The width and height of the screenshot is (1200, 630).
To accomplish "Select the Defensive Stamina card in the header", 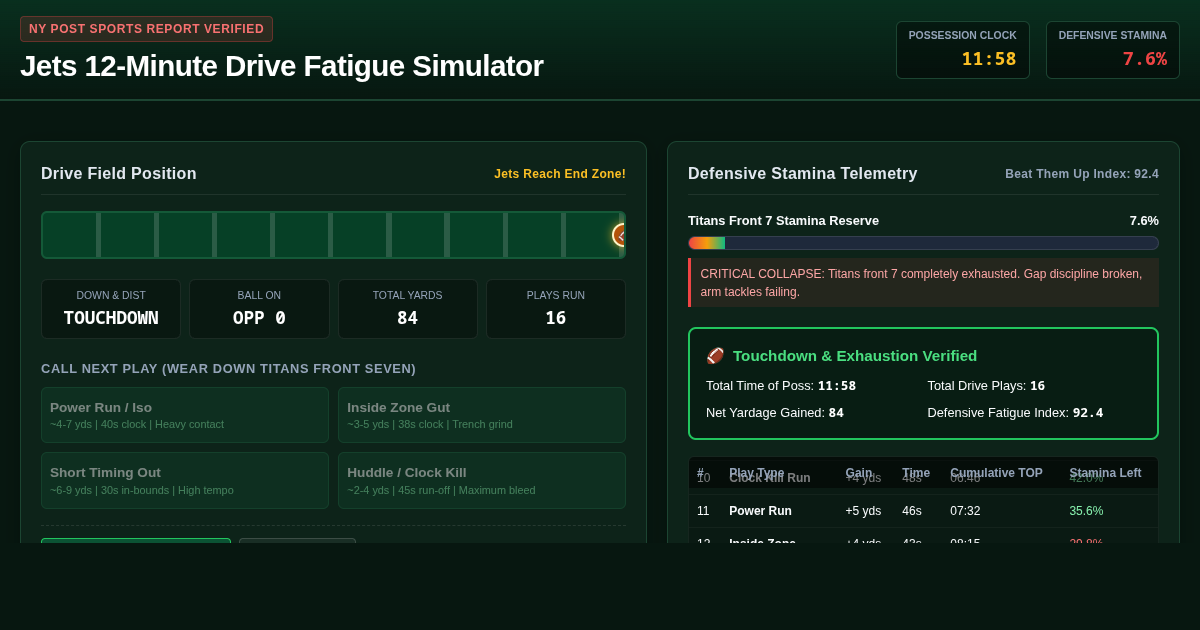I will click(x=1113, y=50).
